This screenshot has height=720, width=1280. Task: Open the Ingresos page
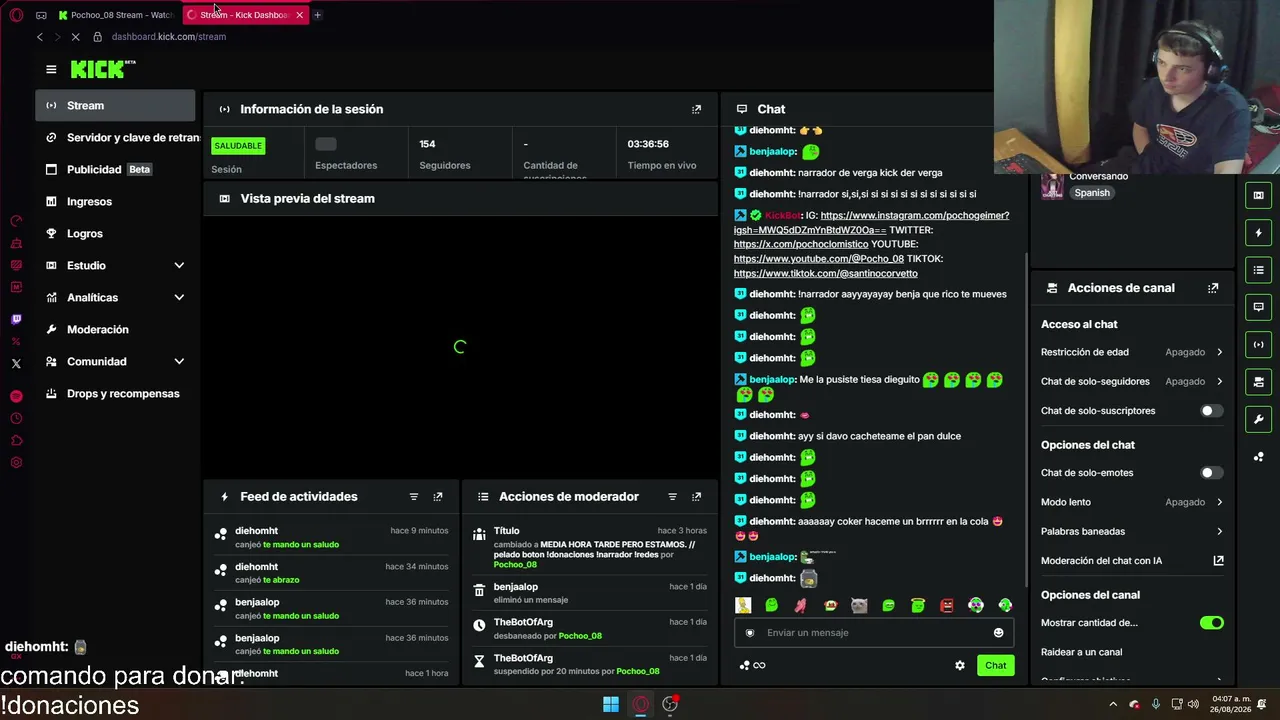pos(115,201)
